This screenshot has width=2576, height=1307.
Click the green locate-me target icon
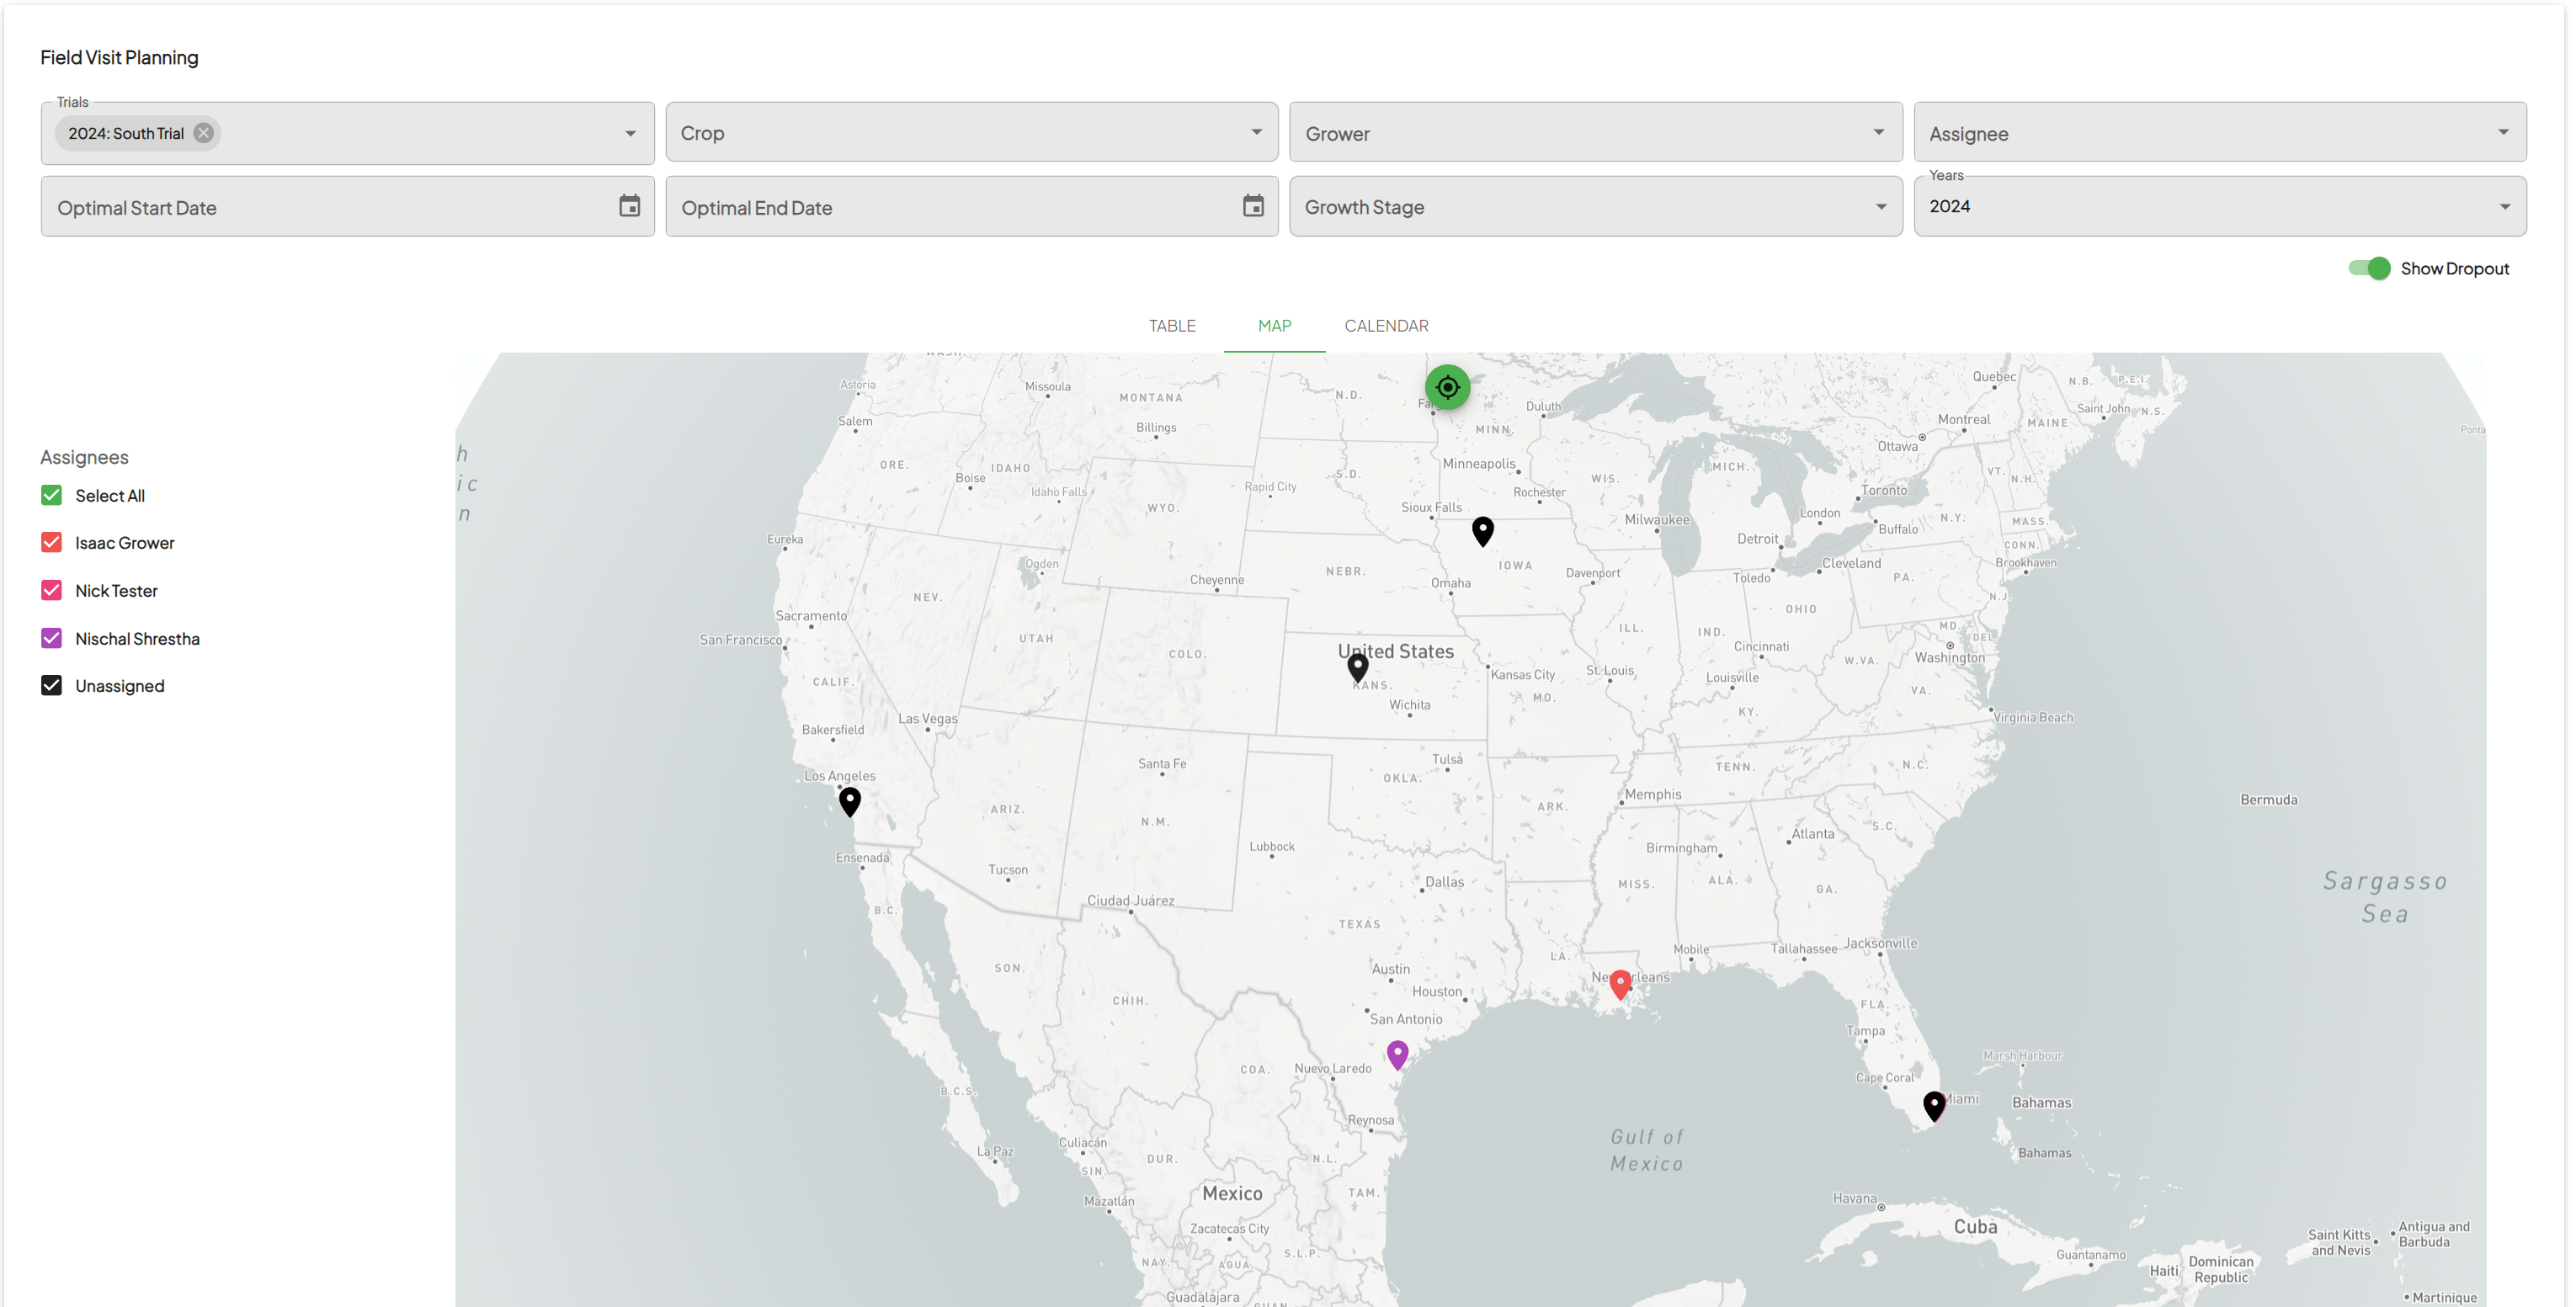(1447, 387)
